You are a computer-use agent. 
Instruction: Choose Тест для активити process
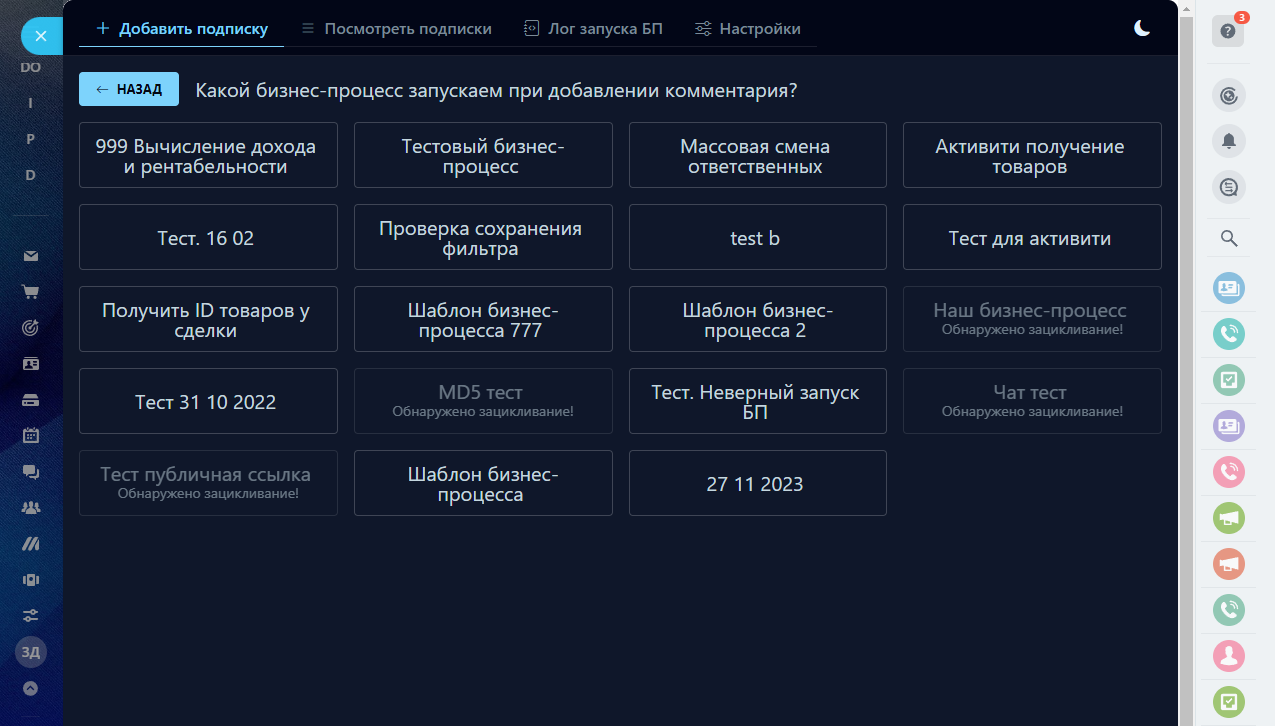click(1032, 237)
